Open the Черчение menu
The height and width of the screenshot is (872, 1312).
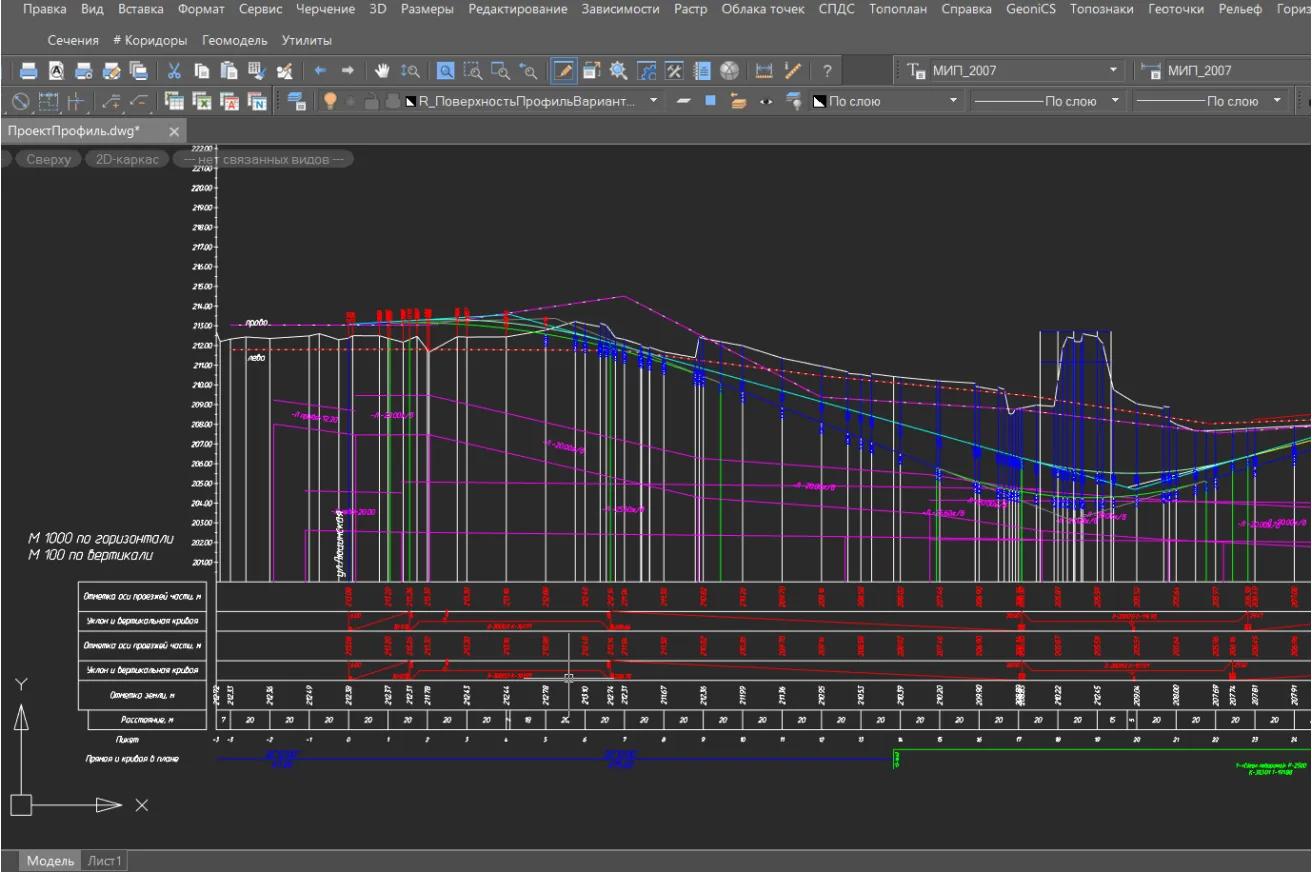tap(326, 9)
